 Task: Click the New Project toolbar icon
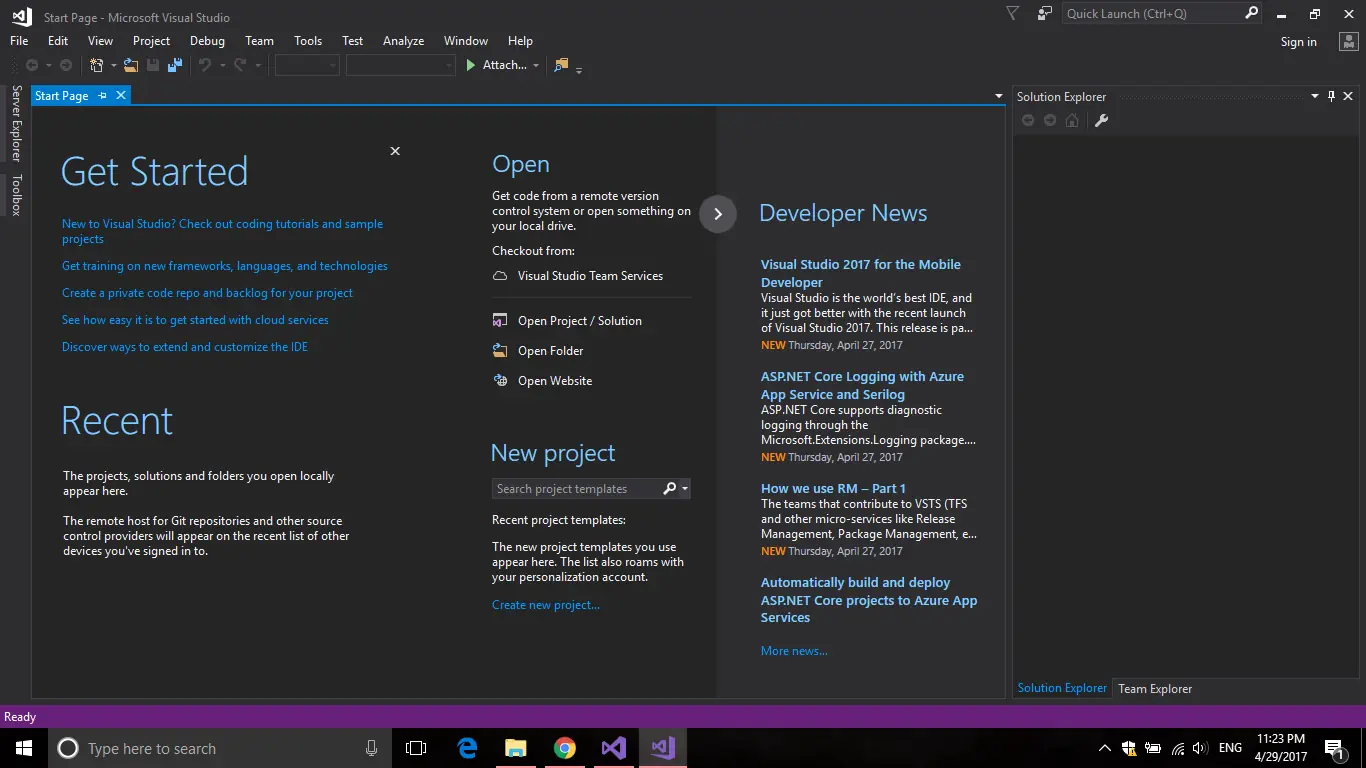pyautogui.click(x=97, y=65)
